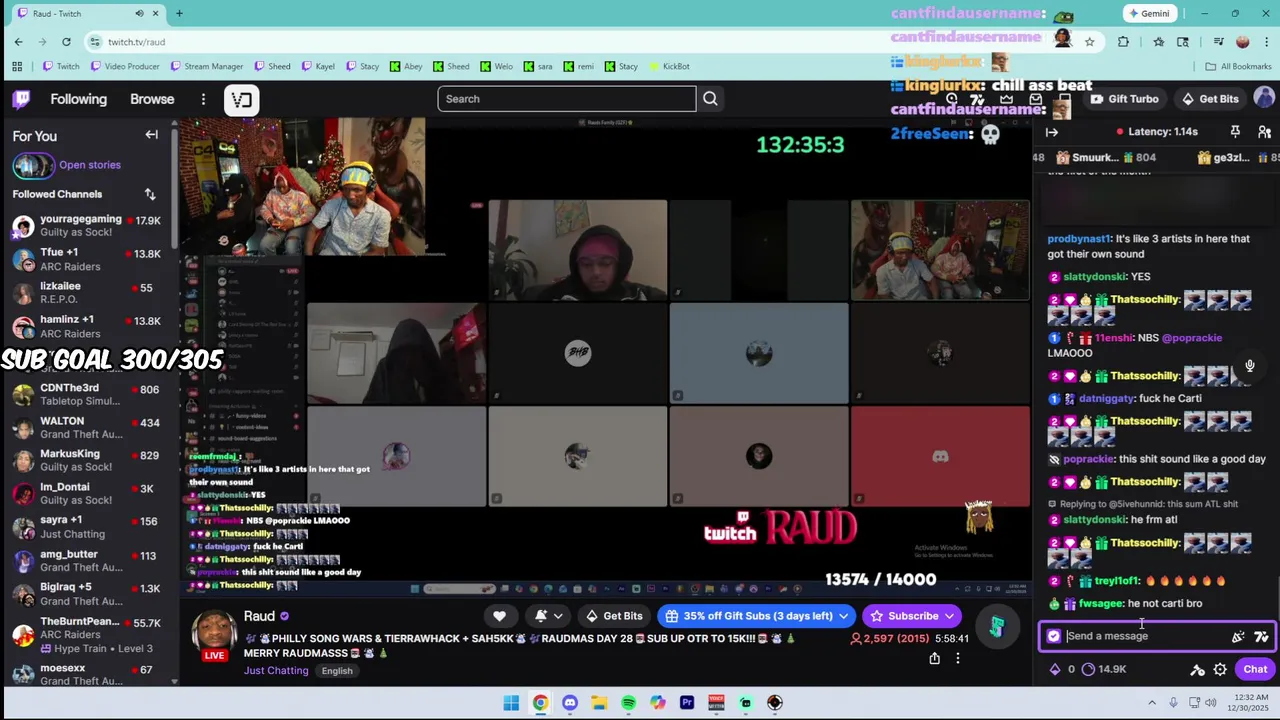The width and height of the screenshot is (1280, 720).
Task: Open celebration emote icon in chat box
Action: [x=1238, y=636]
